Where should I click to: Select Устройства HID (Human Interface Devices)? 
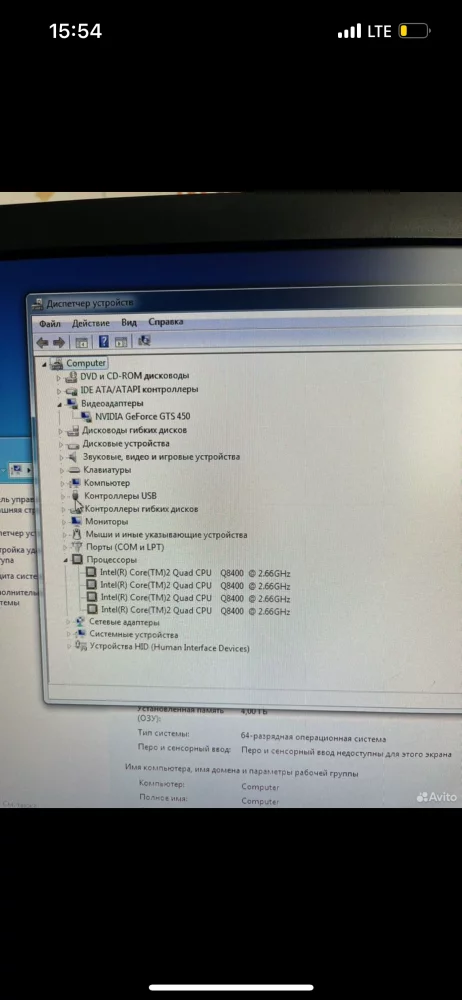pos(169,648)
